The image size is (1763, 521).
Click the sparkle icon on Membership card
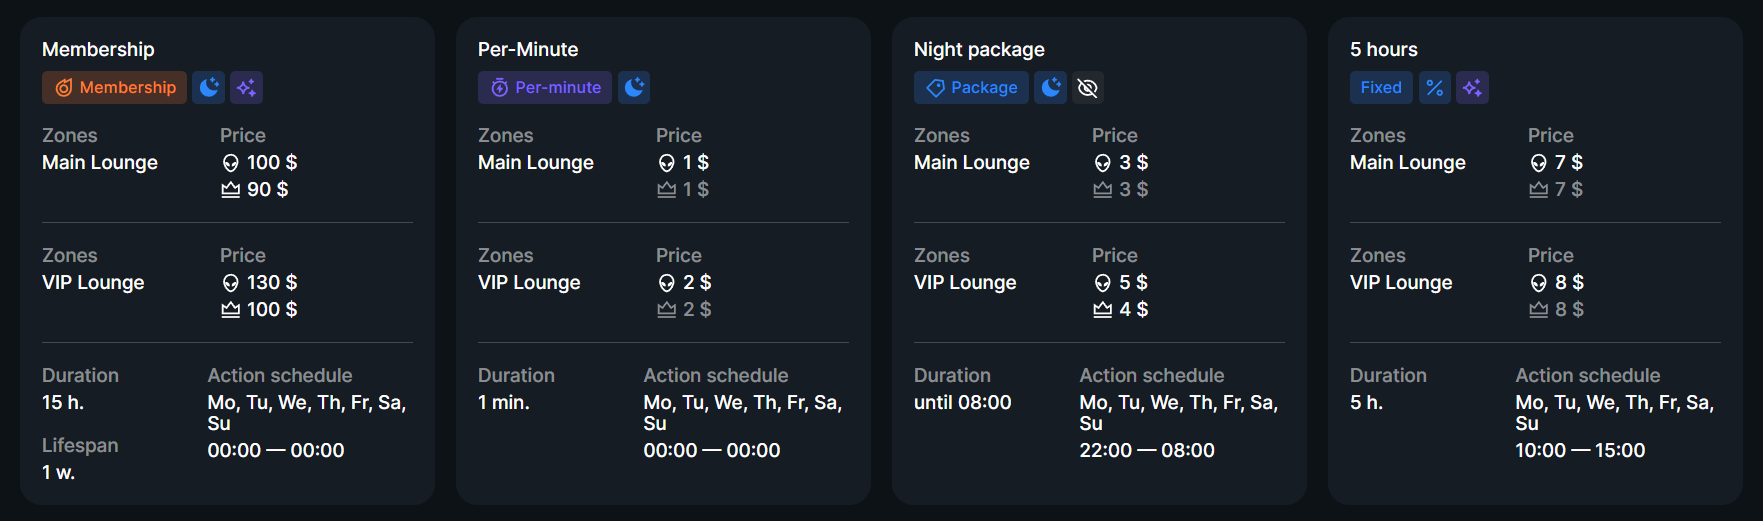tap(246, 88)
